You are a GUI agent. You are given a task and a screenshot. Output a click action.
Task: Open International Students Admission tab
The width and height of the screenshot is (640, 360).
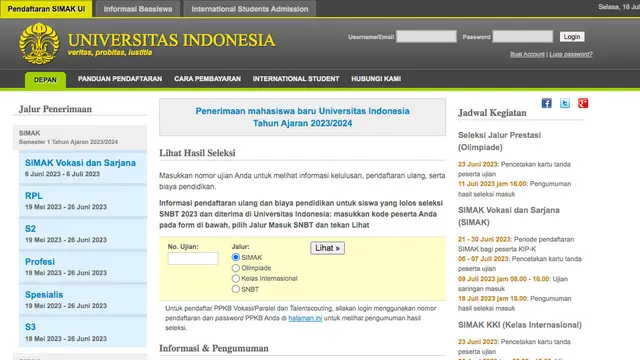pos(250,9)
